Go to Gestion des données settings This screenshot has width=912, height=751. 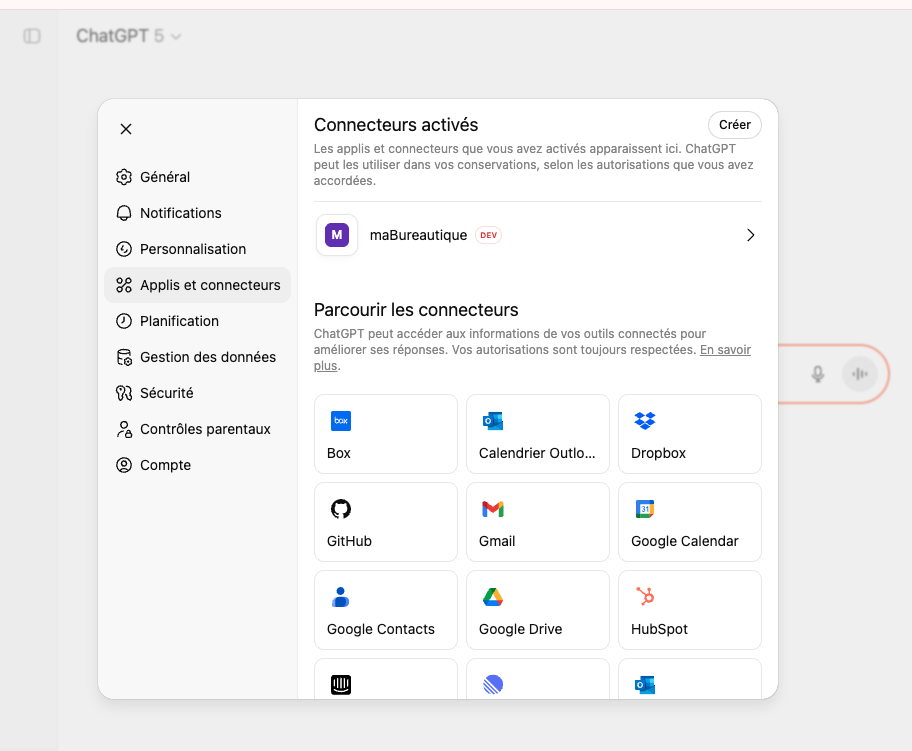tap(207, 357)
